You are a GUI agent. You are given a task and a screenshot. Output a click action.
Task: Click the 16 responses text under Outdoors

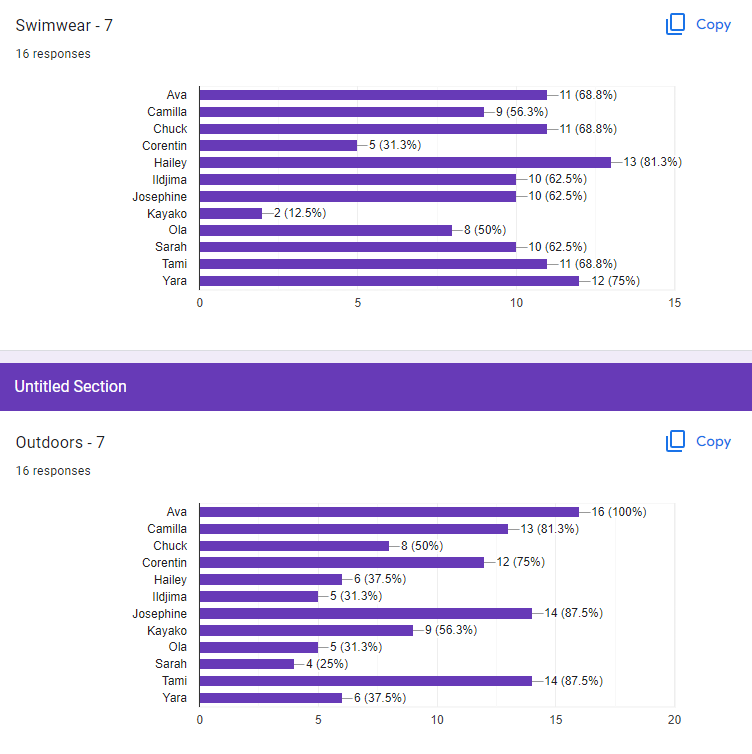pos(53,470)
